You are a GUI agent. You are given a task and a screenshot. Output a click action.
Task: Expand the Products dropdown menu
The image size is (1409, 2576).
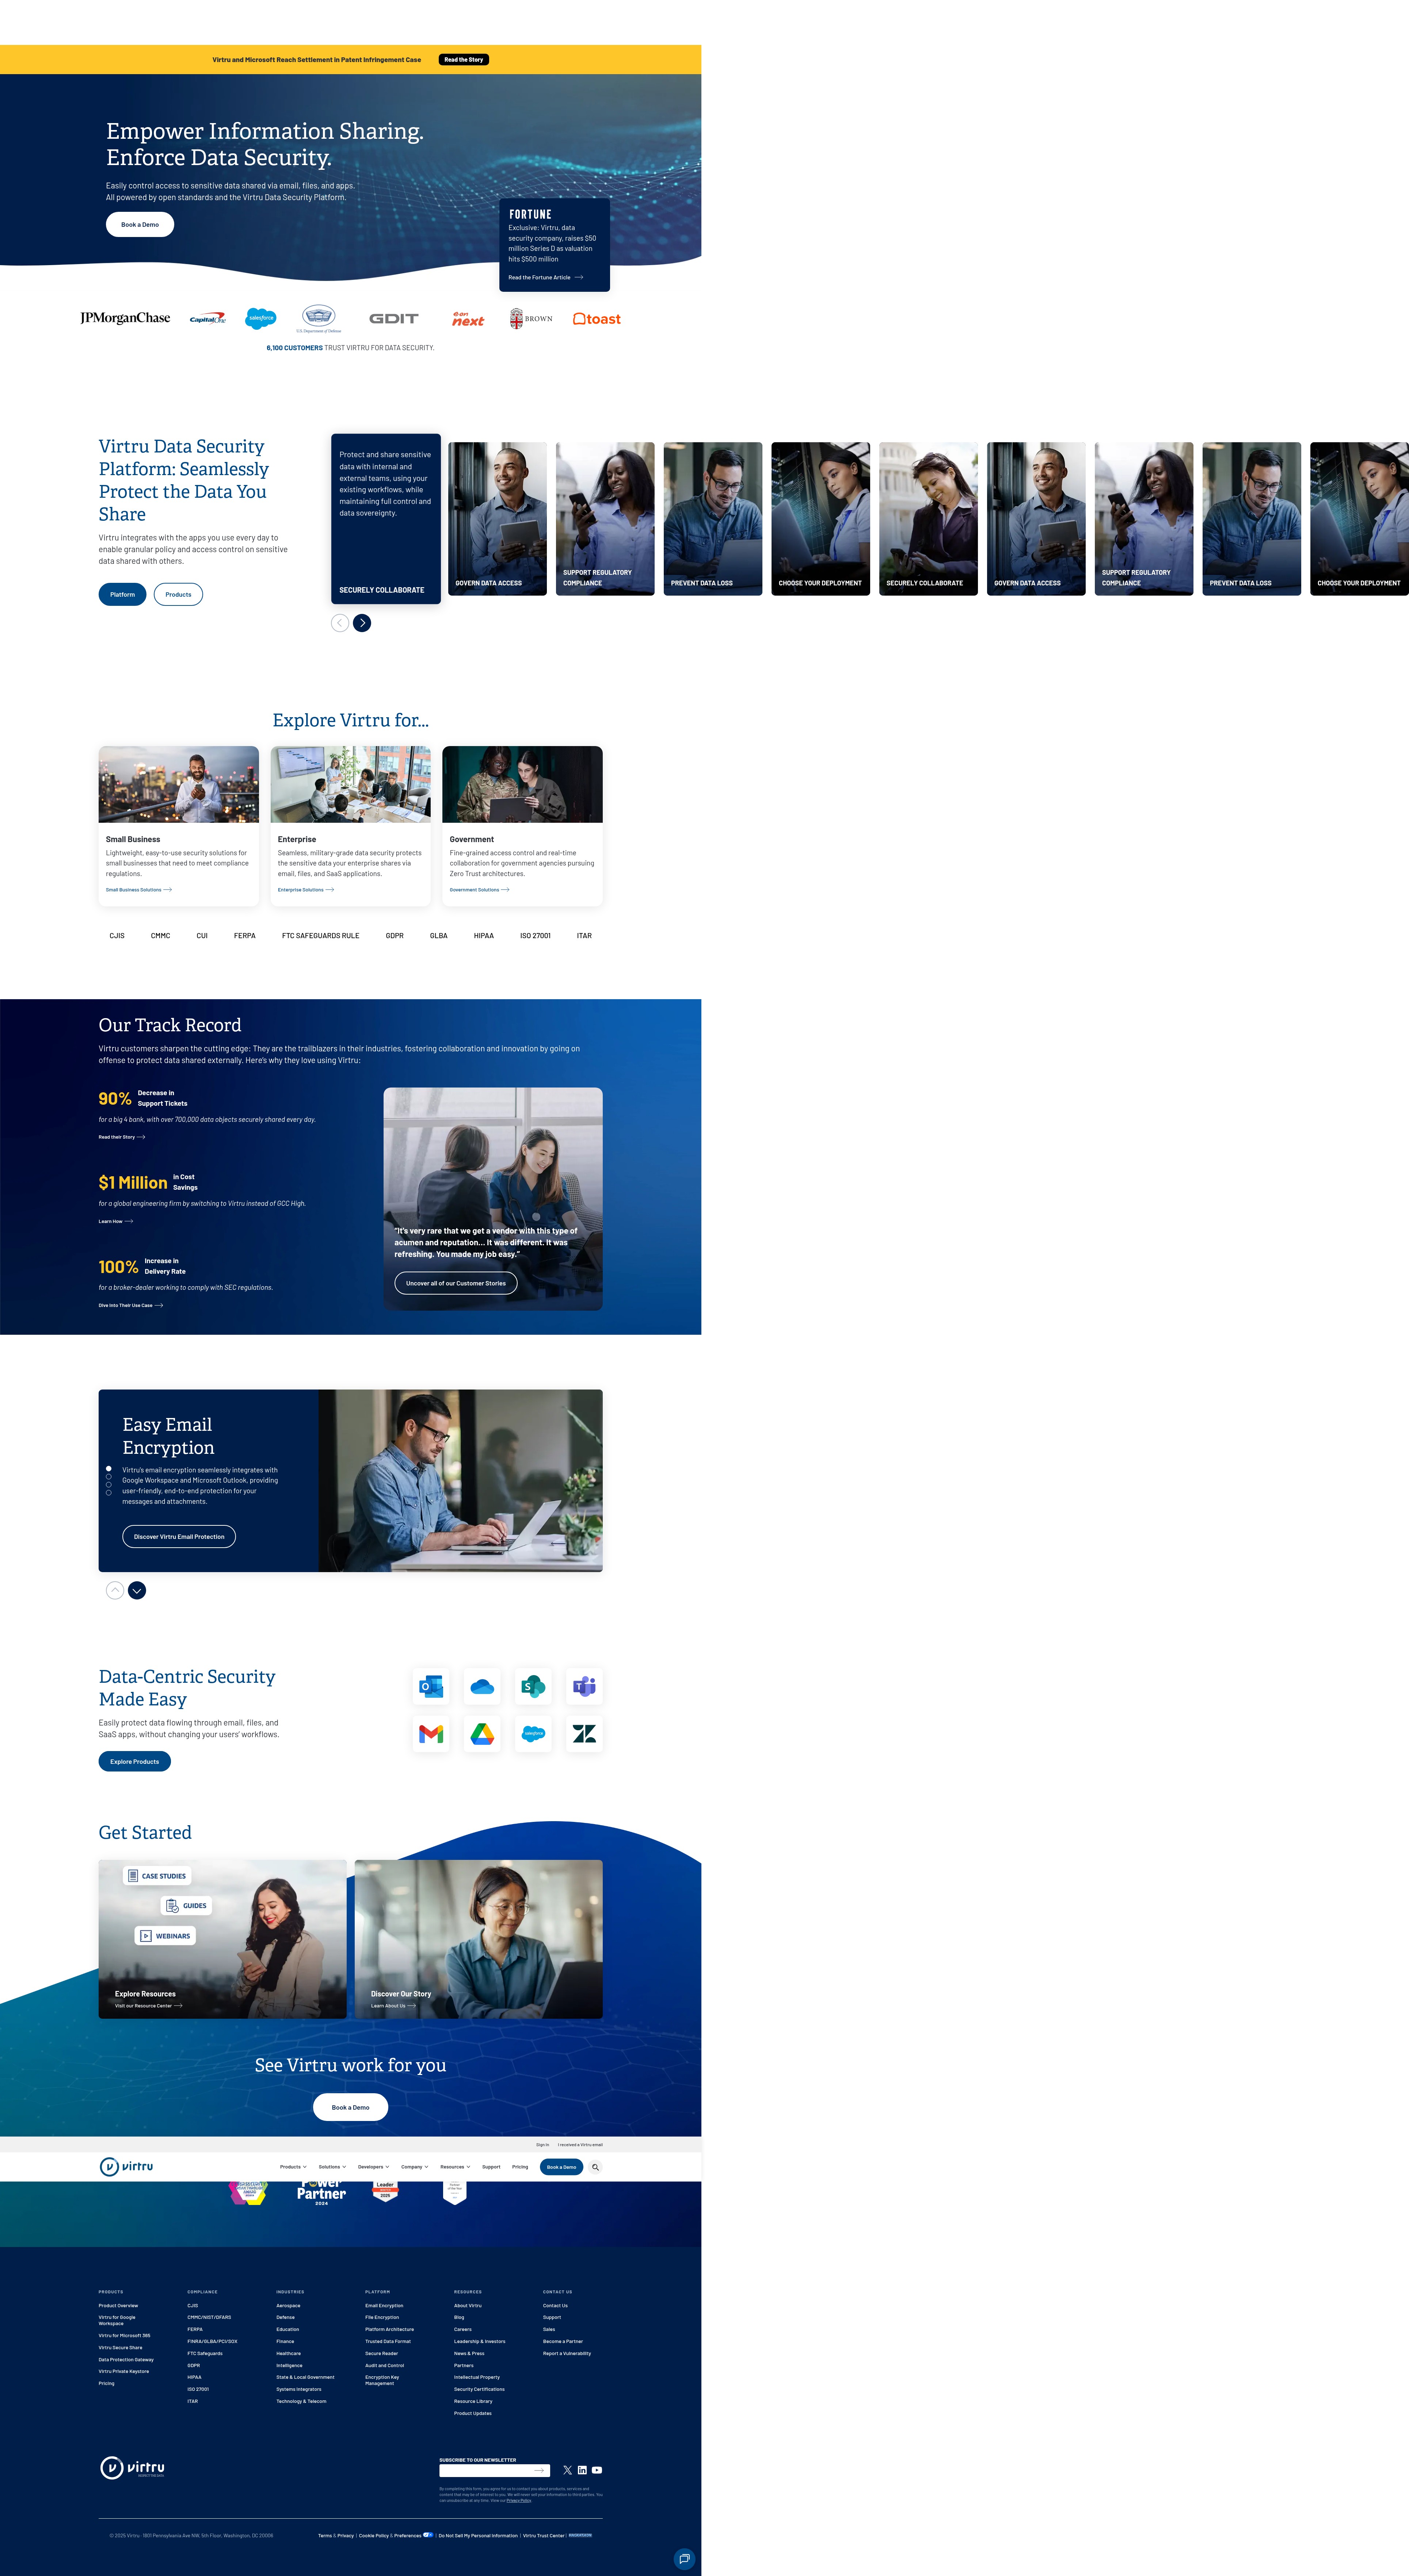(293, 2167)
